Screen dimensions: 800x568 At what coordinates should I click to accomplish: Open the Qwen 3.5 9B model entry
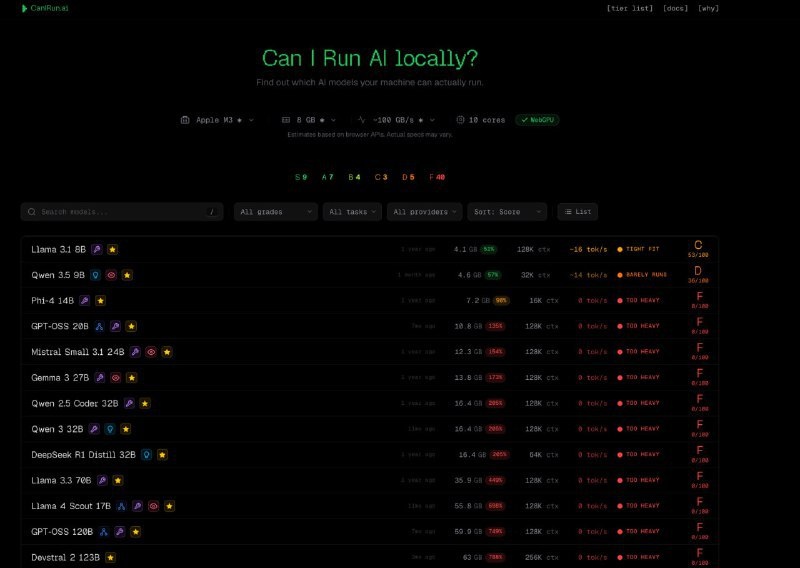[x=369, y=275]
